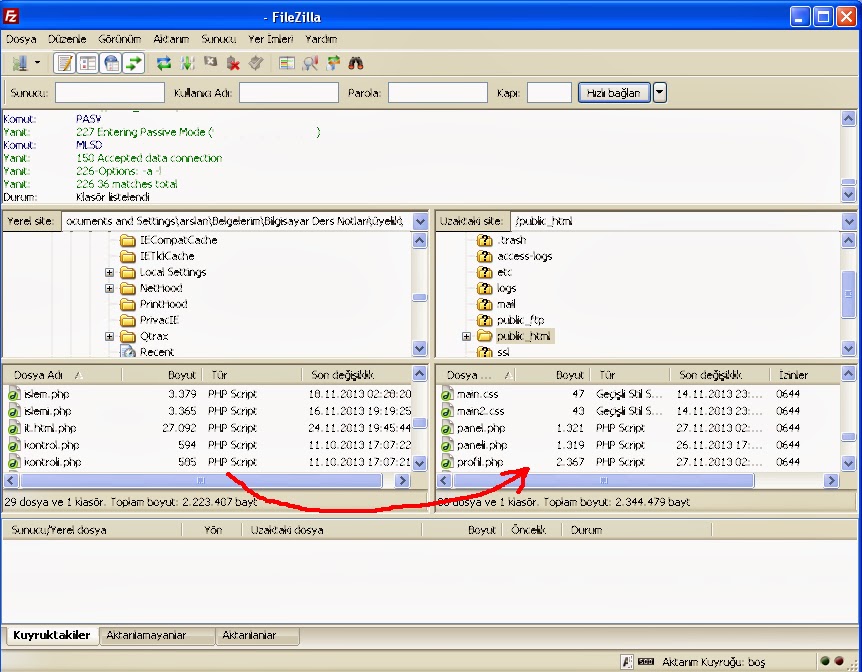
Task: Click the Hızlı bağlan button
Action: click(614, 92)
